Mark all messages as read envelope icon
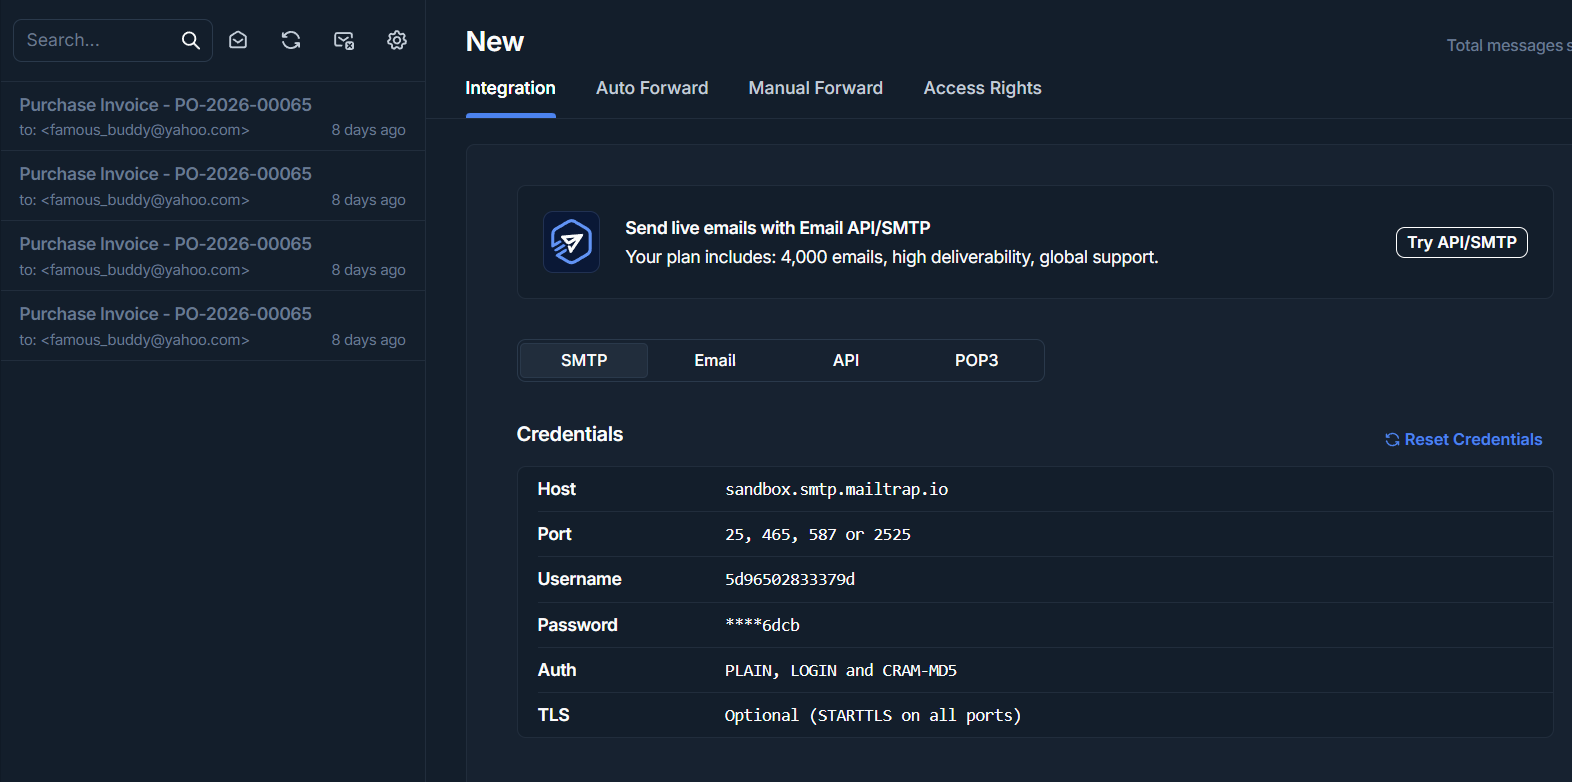Screen dimensions: 1572x782 point(238,40)
